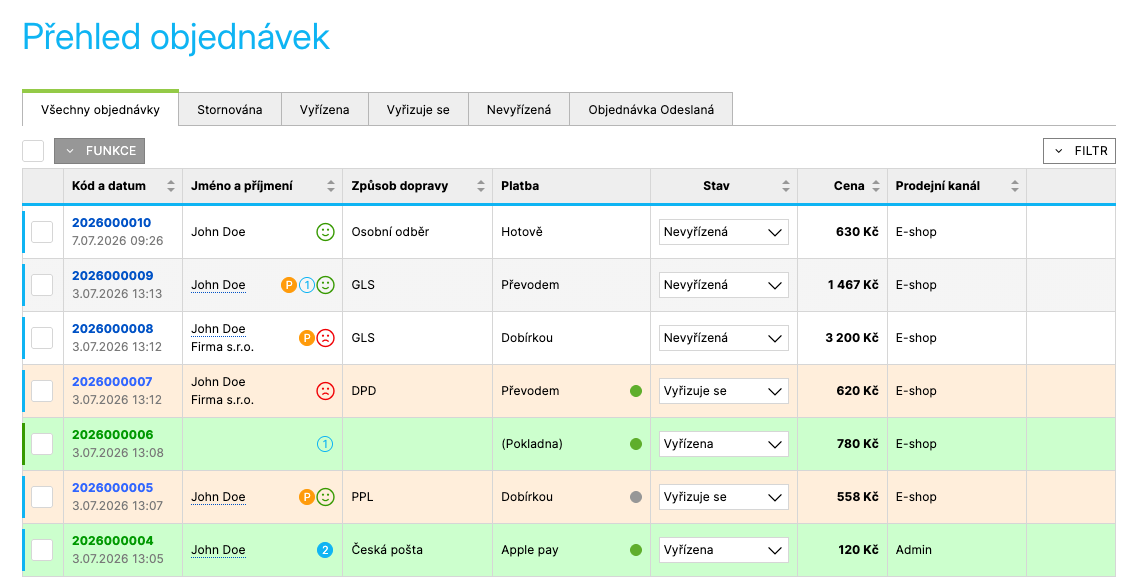Click outlined number 1 icon in order 2026000009
The image size is (1138, 577).
(x=307, y=285)
